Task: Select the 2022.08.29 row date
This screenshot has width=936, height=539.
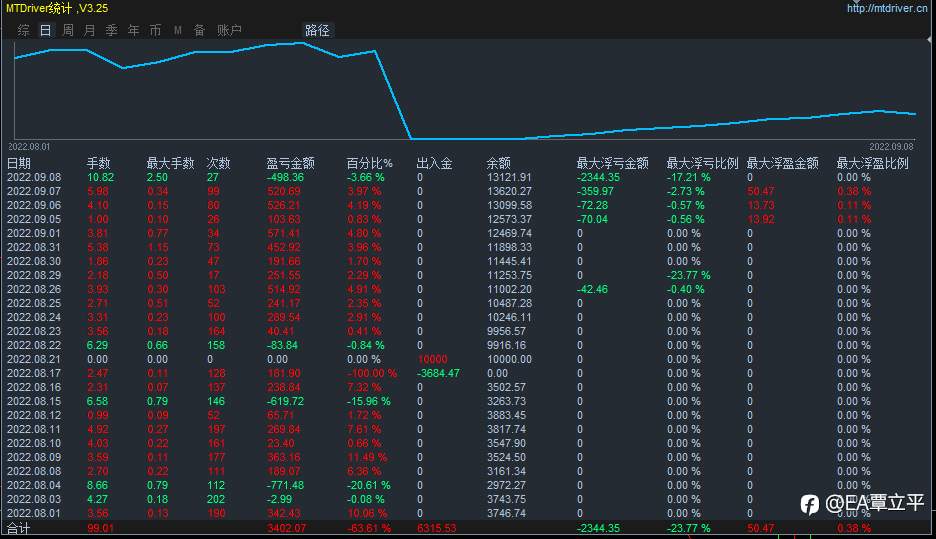Action: coord(34,275)
